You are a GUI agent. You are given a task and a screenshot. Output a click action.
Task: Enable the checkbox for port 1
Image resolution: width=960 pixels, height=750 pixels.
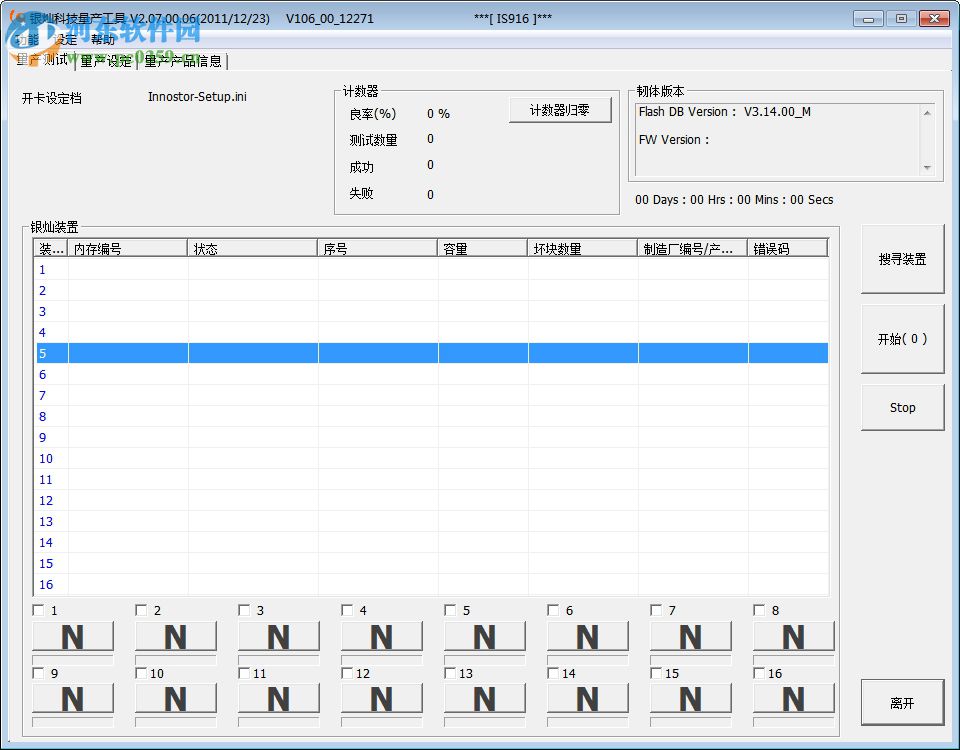(x=38, y=610)
